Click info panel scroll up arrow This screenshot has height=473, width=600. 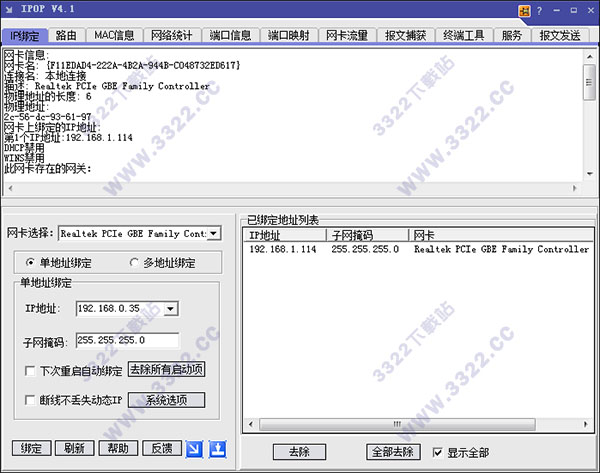[x=590, y=57]
